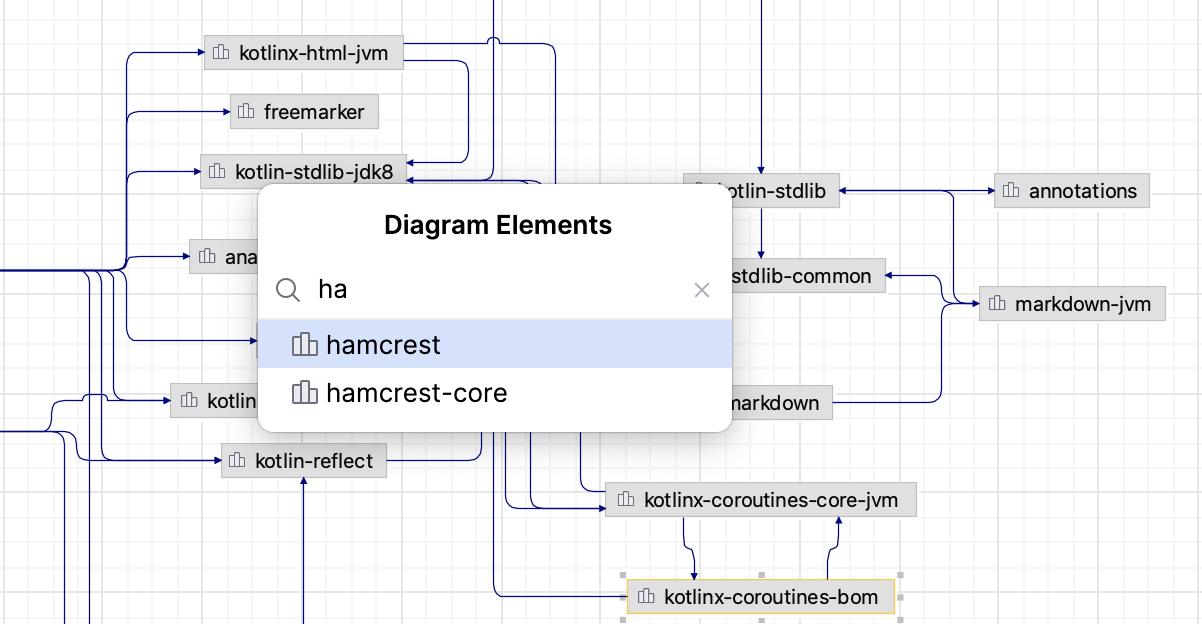Select the hamcrest result in the list
1202x624 pixels.
pyautogui.click(x=383, y=344)
